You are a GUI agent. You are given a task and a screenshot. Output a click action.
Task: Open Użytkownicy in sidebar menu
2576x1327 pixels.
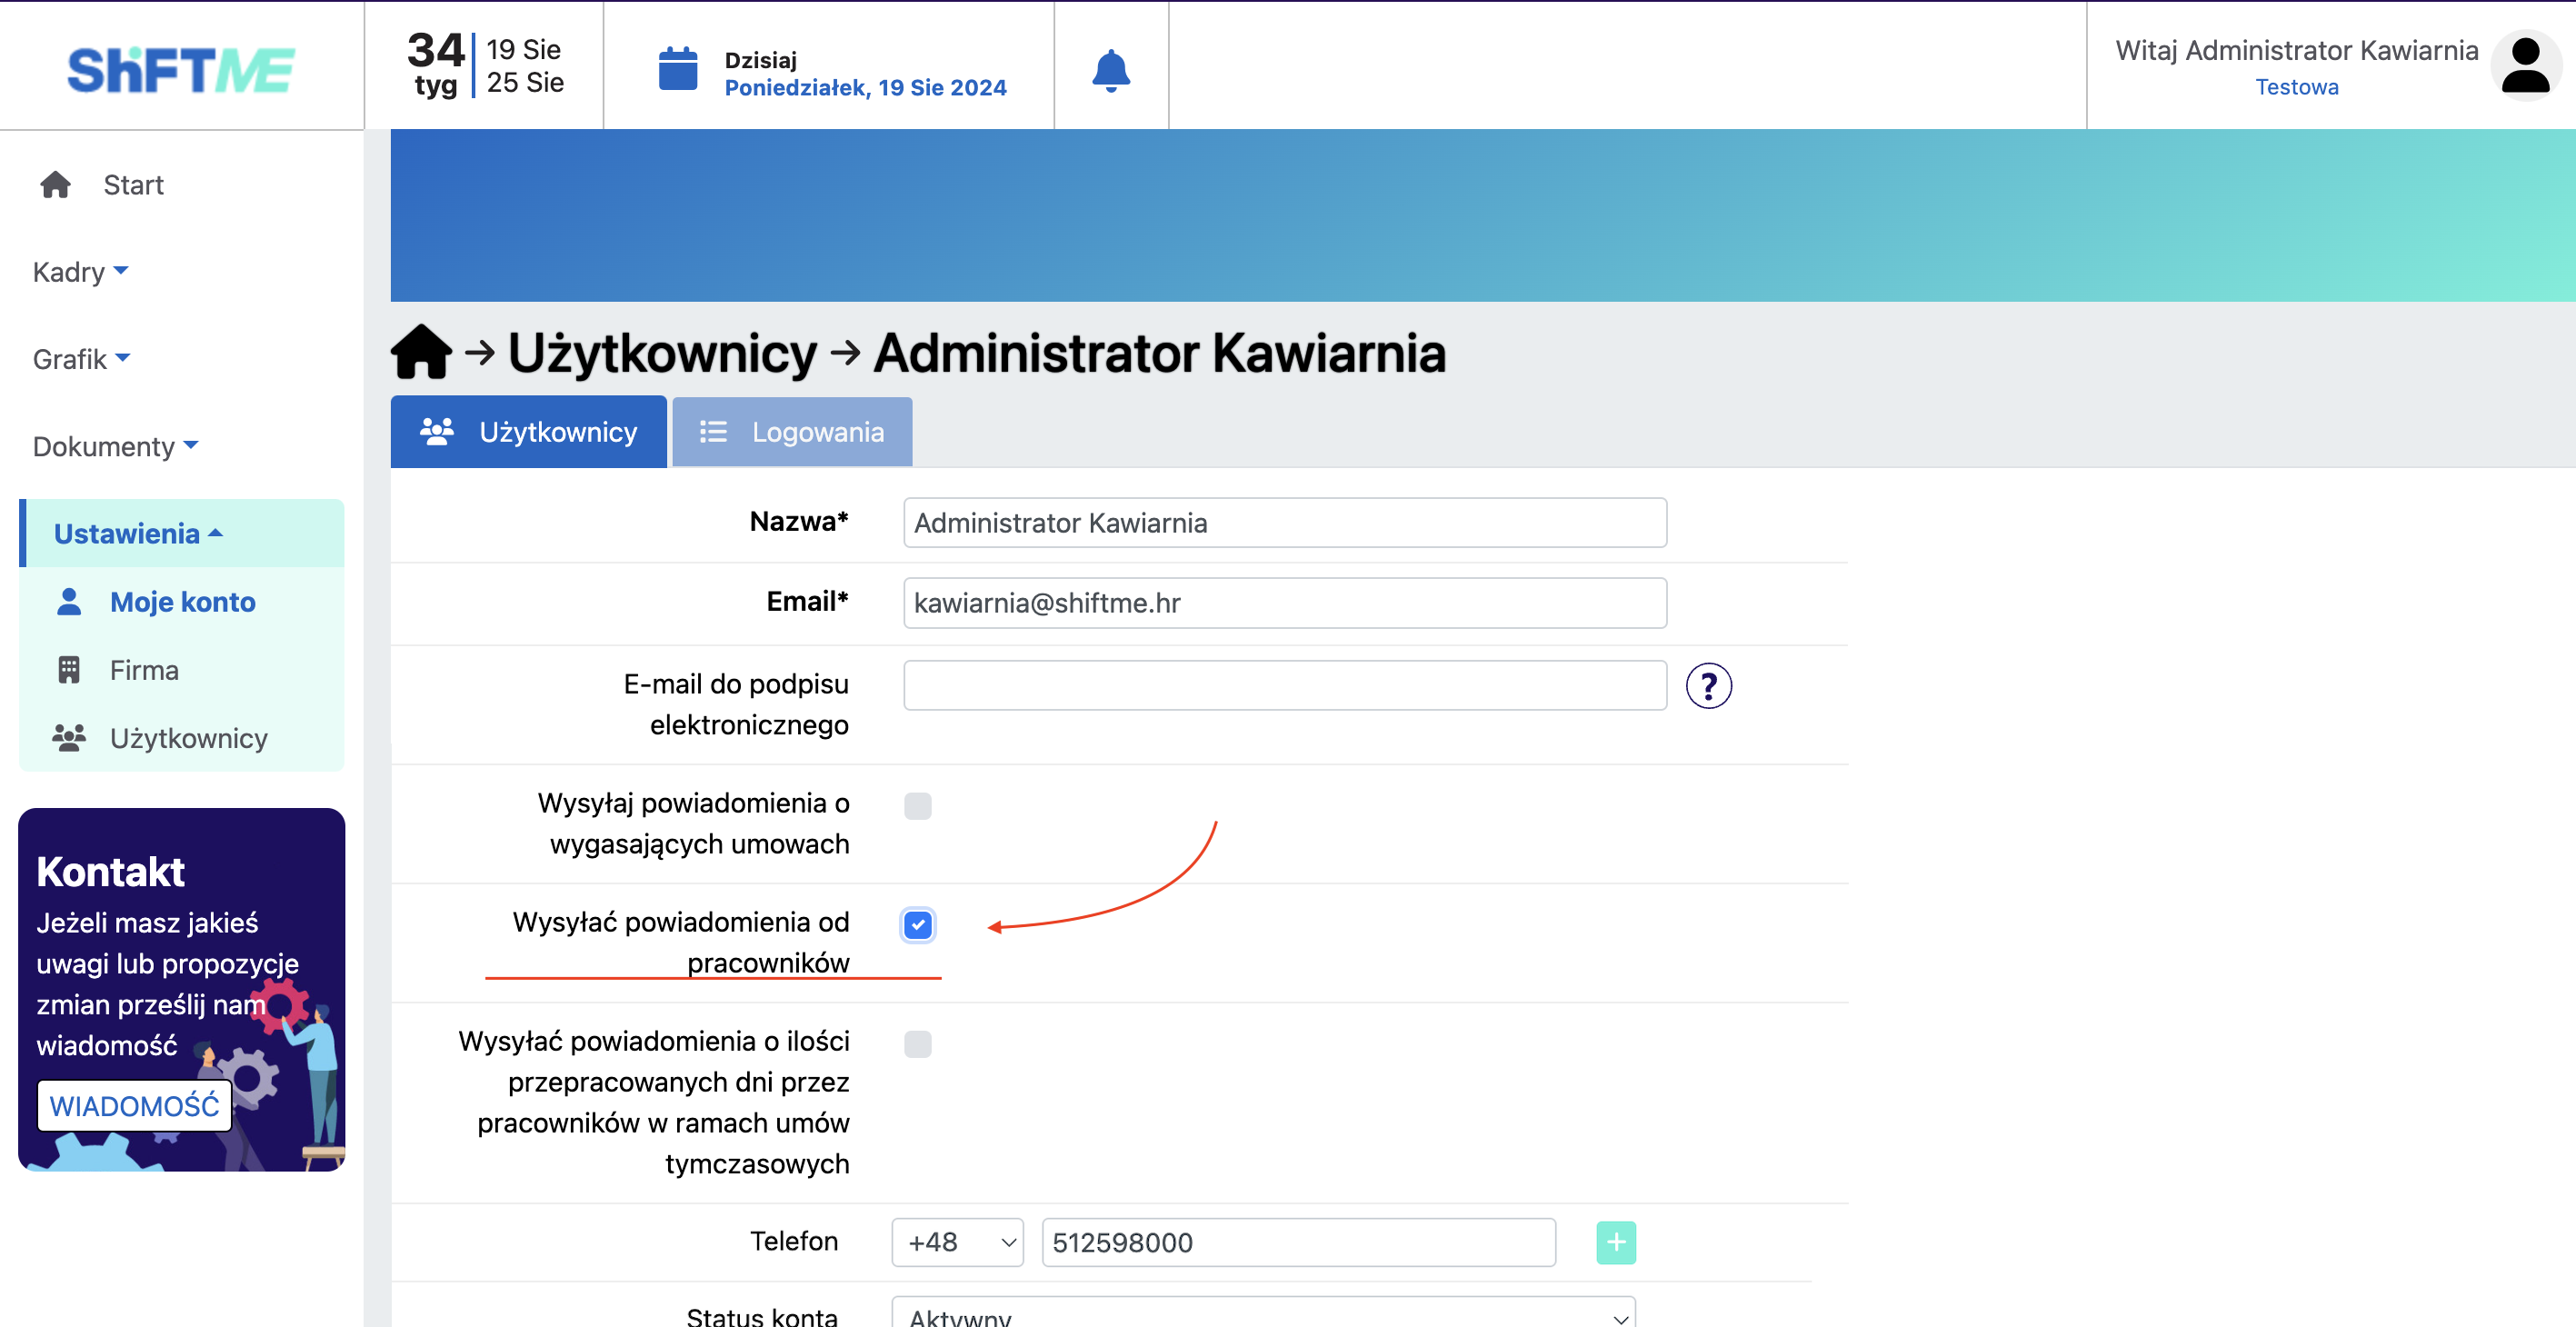188,738
